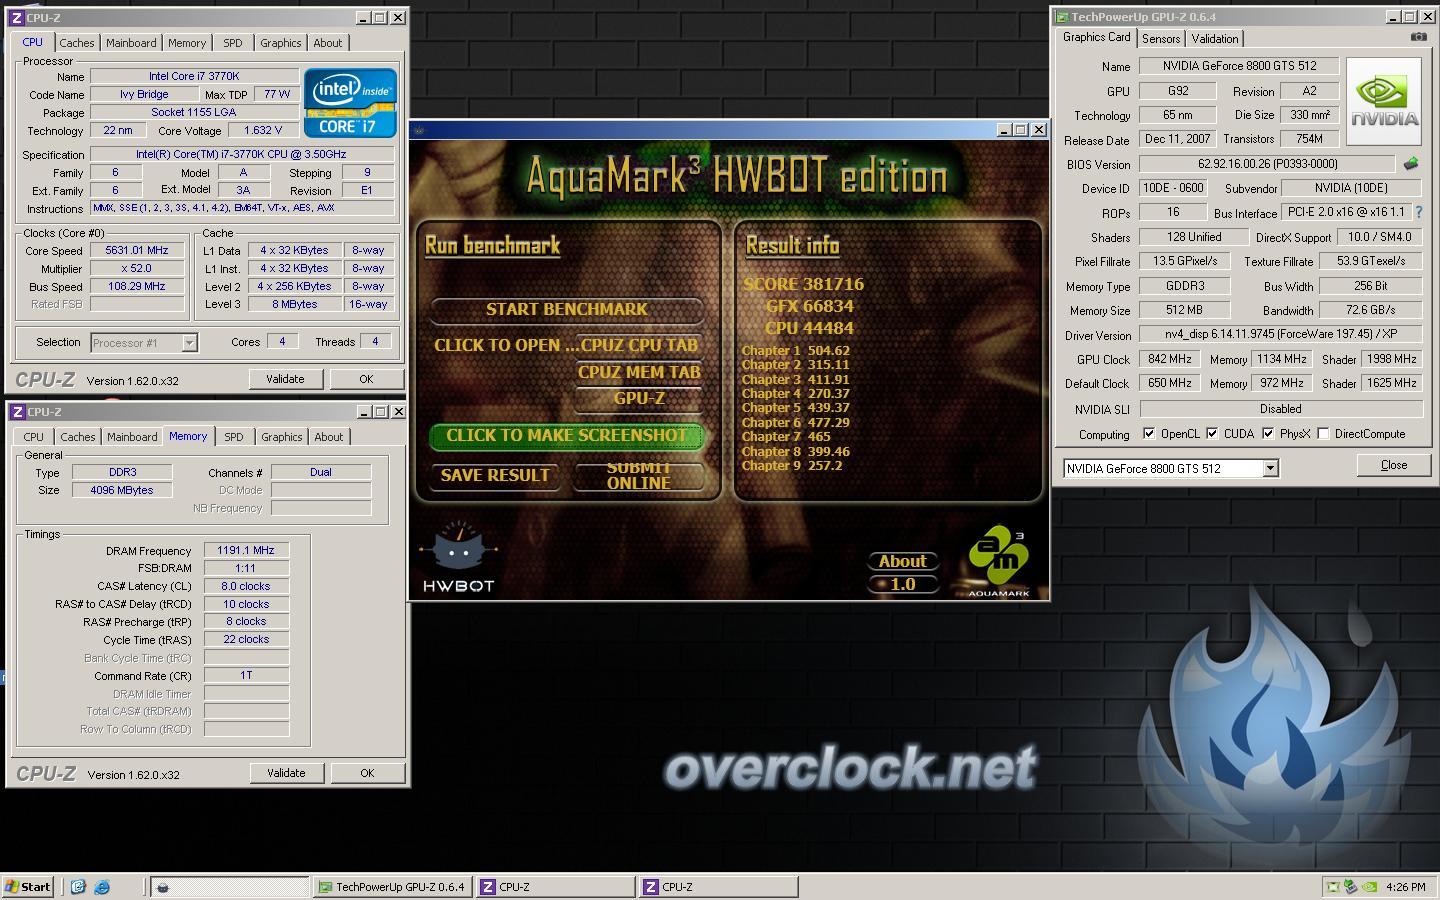Click the GPU-Z button in AquaMark
The width and height of the screenshot is (1440, 900).
[x=638, y=398]
